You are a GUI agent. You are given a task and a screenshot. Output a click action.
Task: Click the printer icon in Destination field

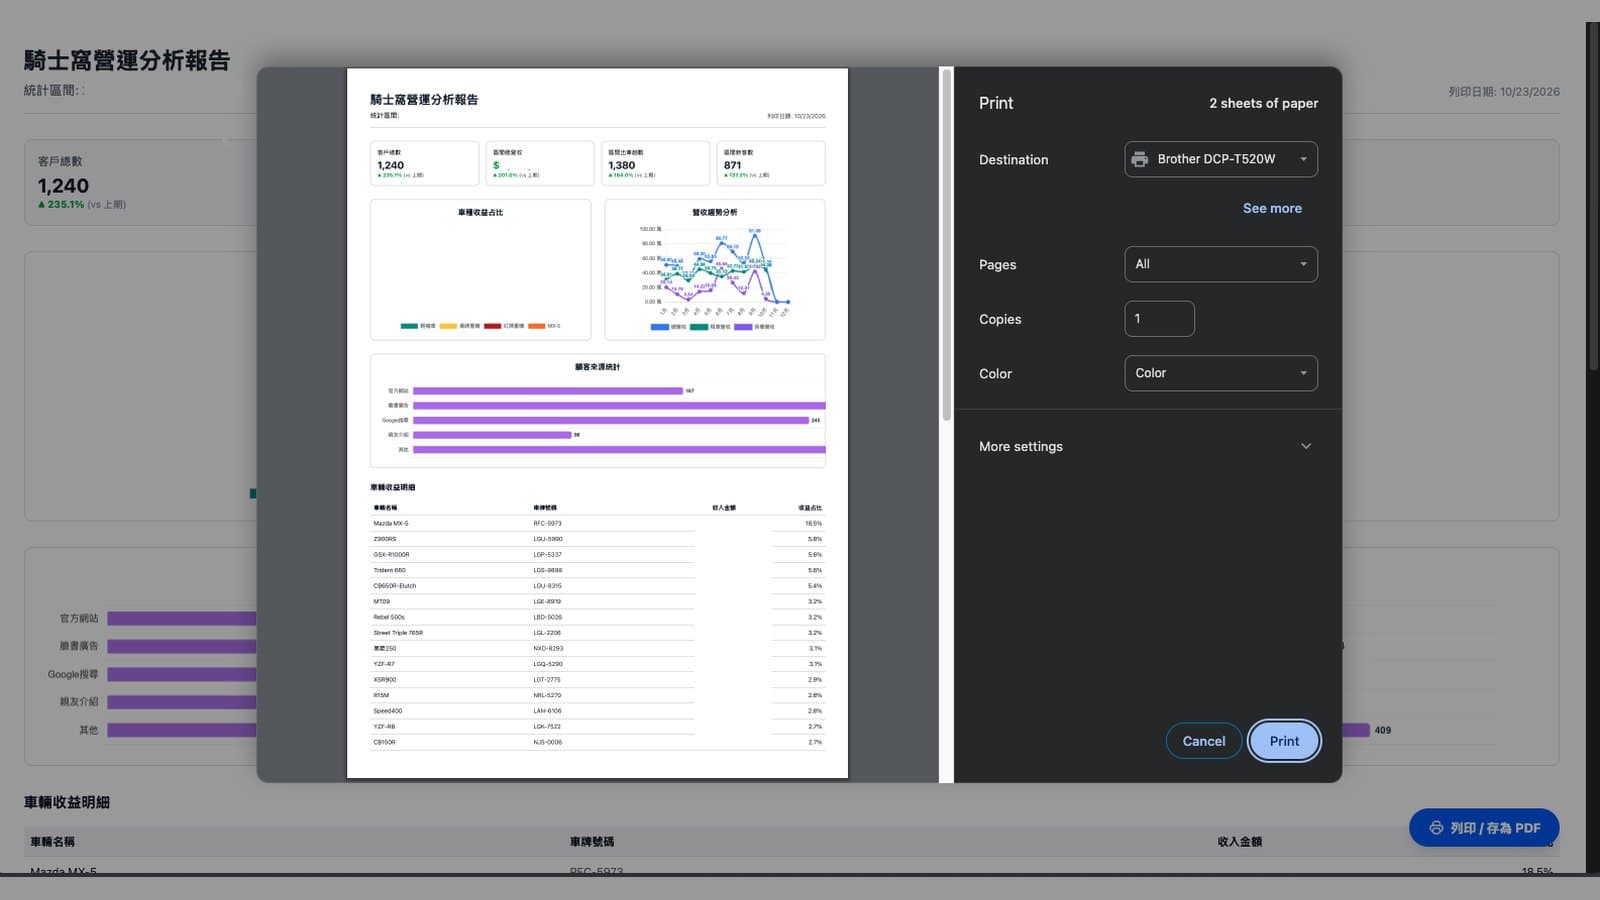pyautogui.click(x=1139, y=159)
